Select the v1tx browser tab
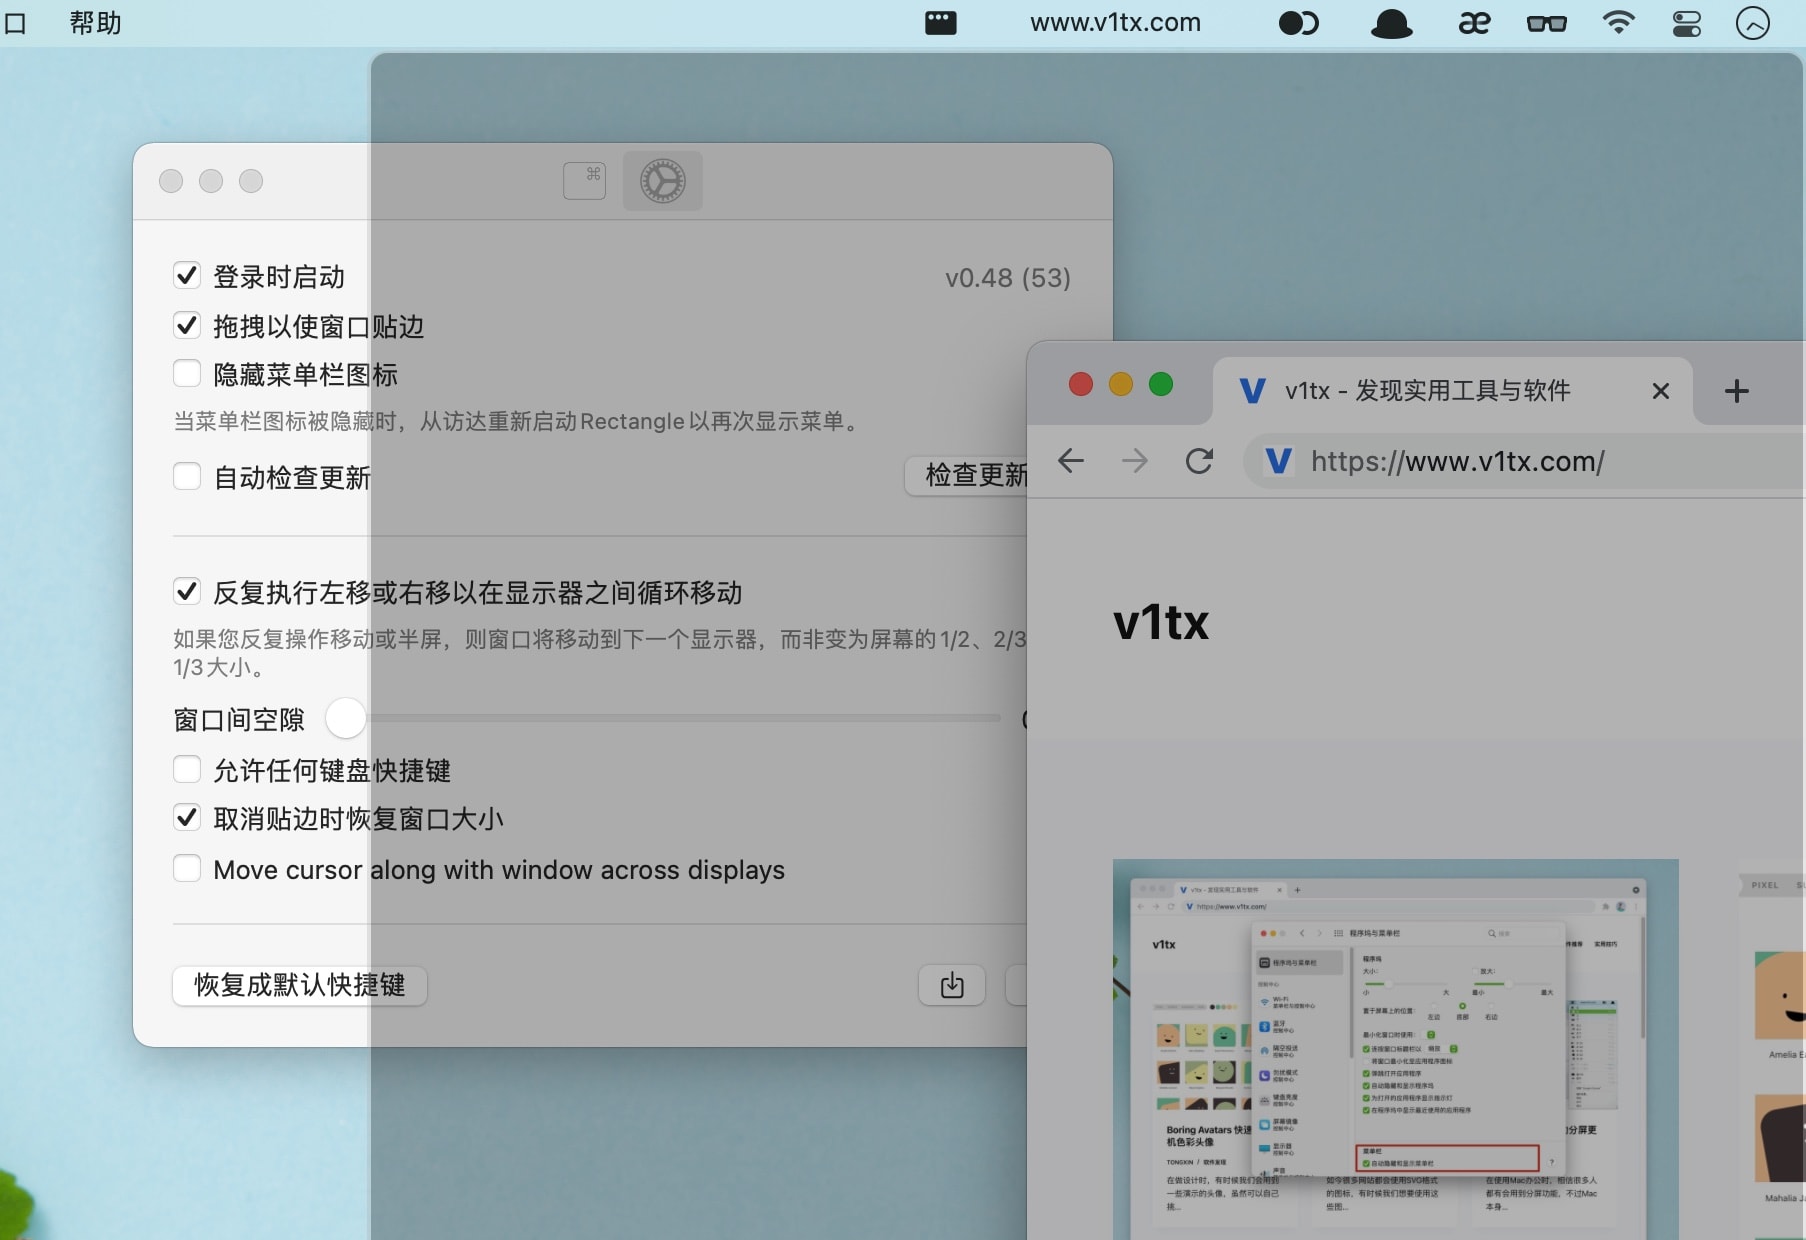This screenshot has width=1806, height=1240. click(1420, 391)
